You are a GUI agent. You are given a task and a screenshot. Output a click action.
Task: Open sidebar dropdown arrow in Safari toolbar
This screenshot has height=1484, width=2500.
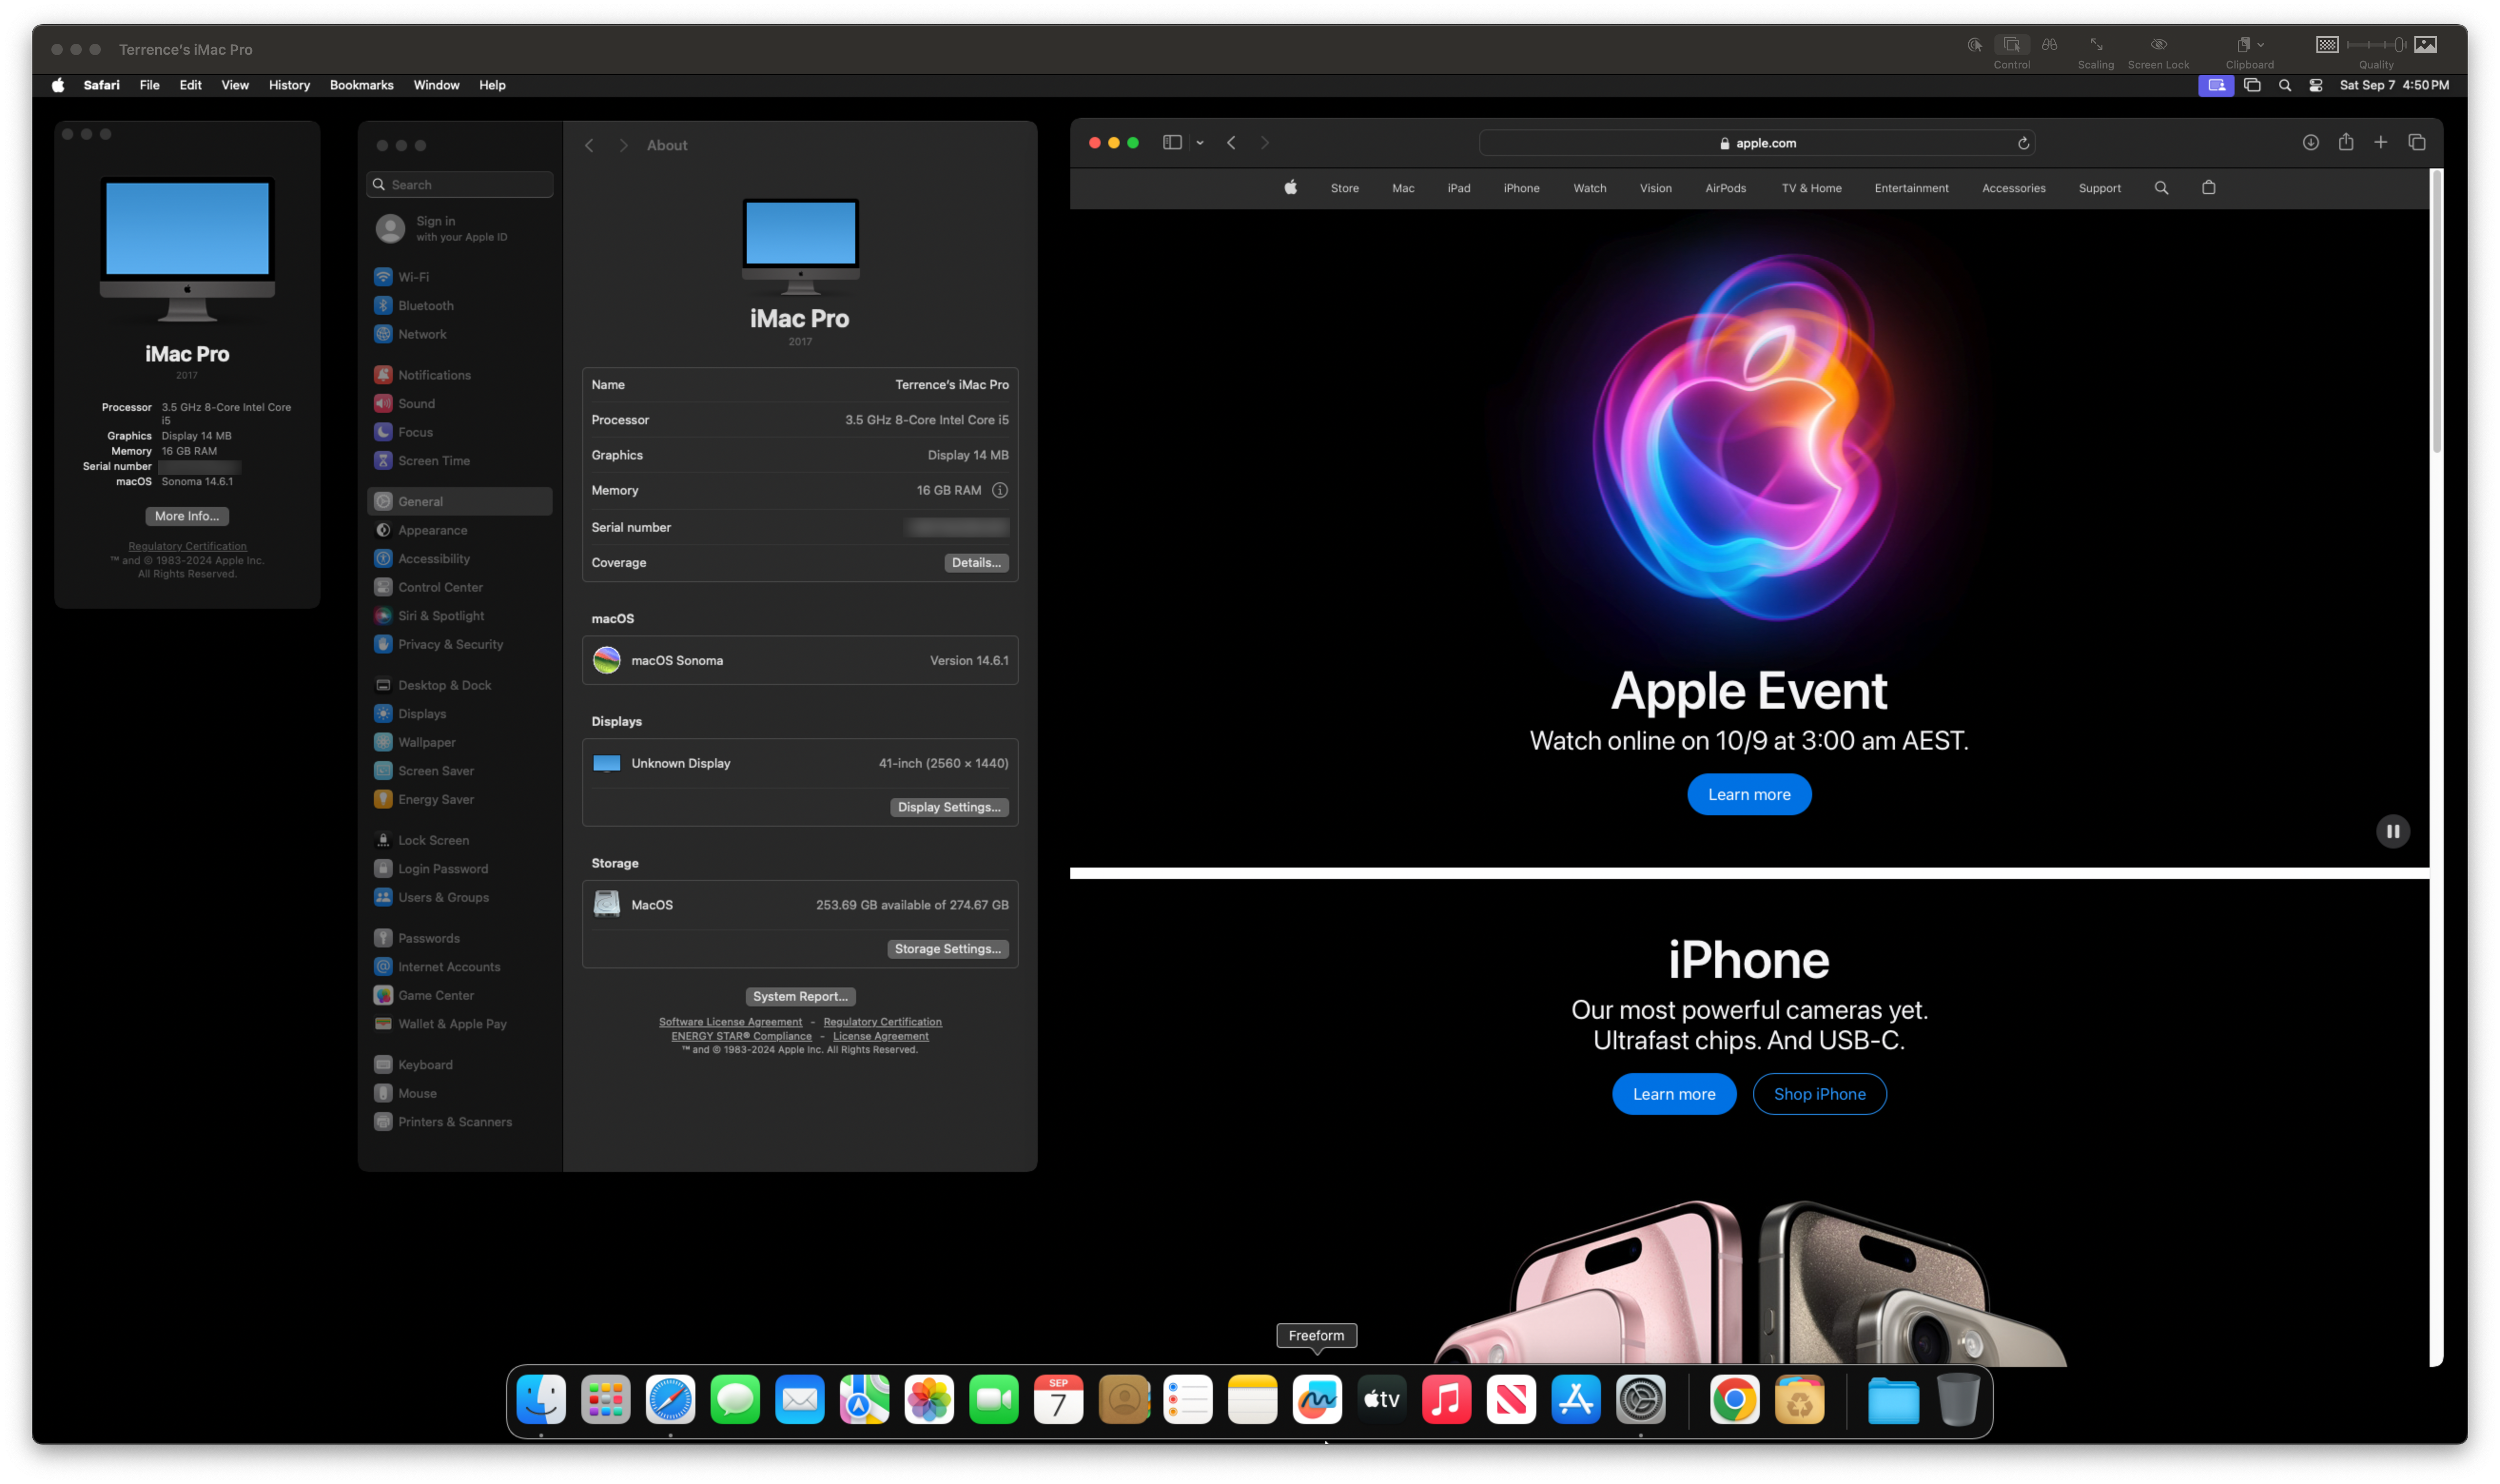(x=1200, y=143)
